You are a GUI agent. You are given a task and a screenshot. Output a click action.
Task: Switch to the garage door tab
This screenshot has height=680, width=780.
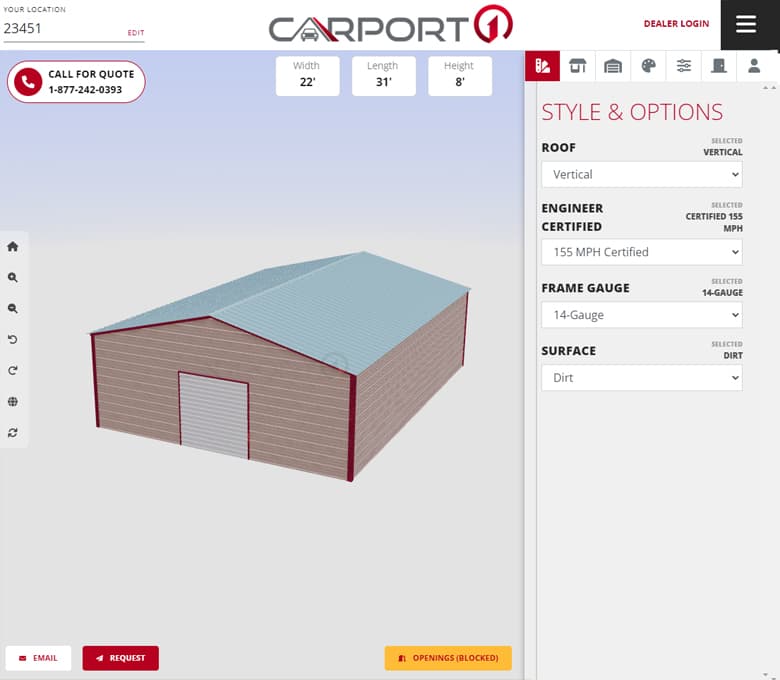coord(613,66)
